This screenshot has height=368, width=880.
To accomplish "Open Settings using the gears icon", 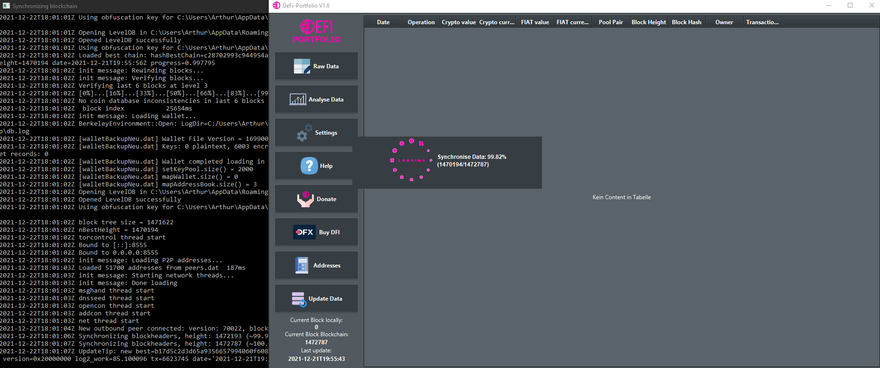I will 304,132.
